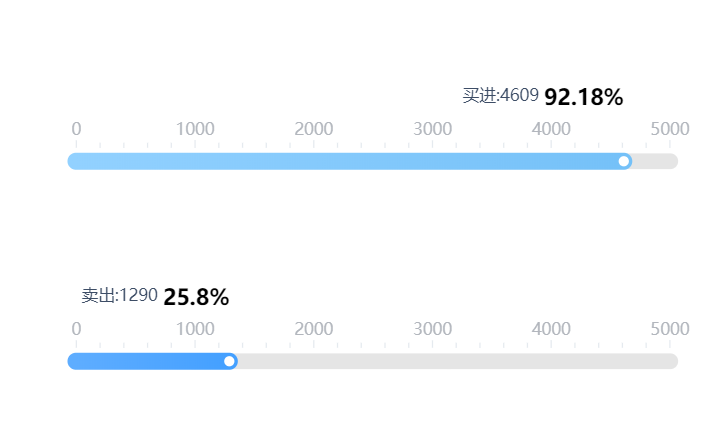Click the 4000 tick label on top scale

click(x=551, y=129)
